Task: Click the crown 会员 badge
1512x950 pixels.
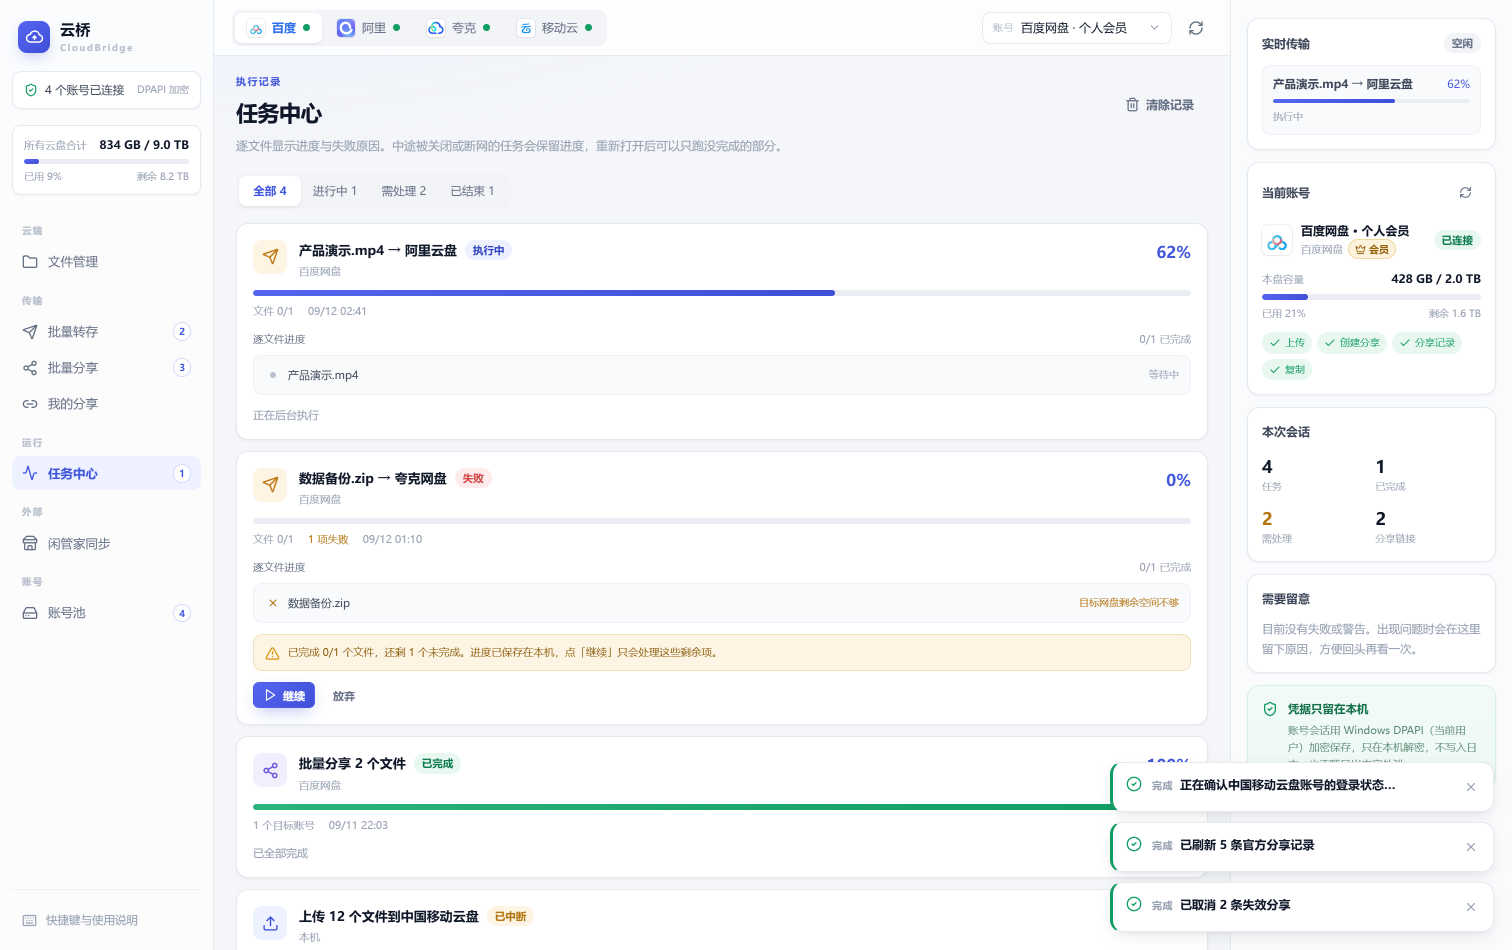Action: (1372, 249)
